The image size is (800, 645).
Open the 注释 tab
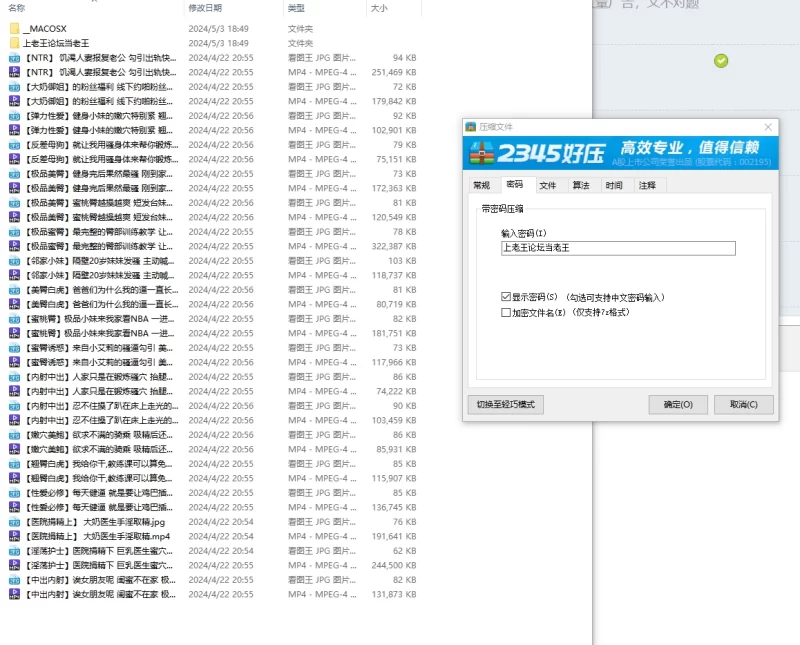[647, 186]
